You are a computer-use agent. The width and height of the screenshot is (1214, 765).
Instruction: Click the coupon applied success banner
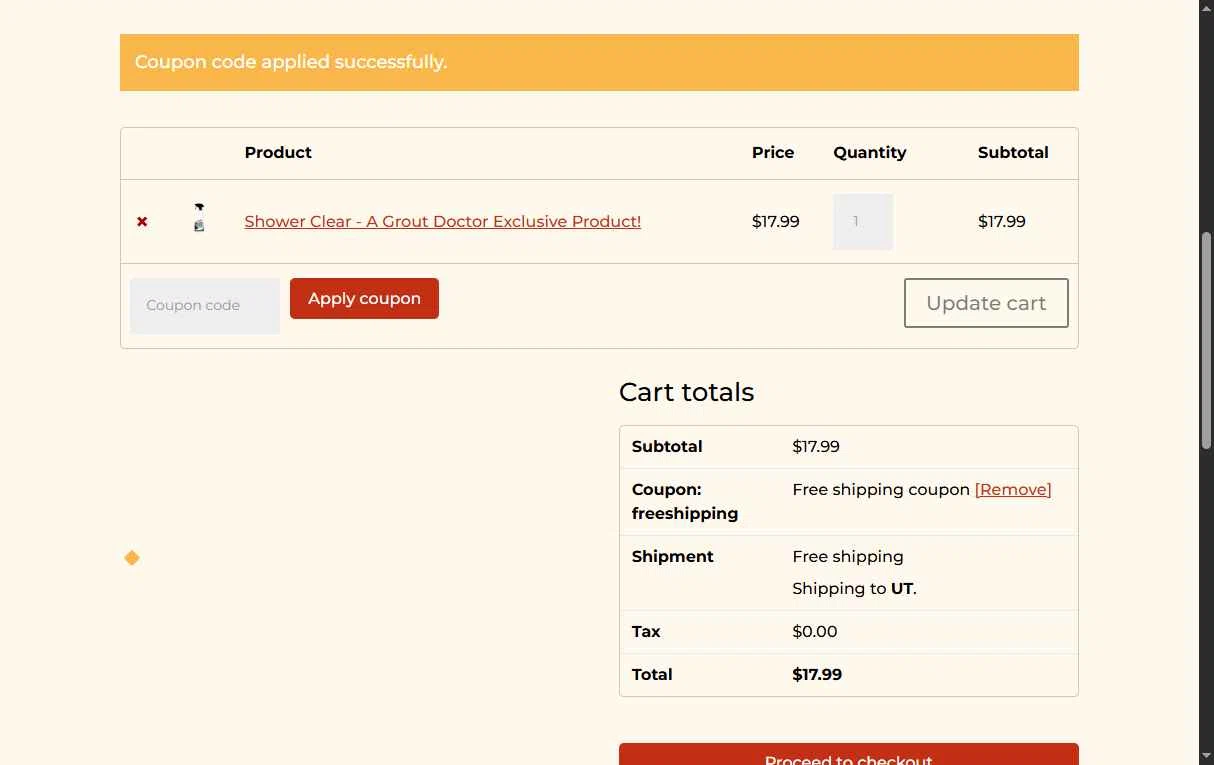(599, 62)
